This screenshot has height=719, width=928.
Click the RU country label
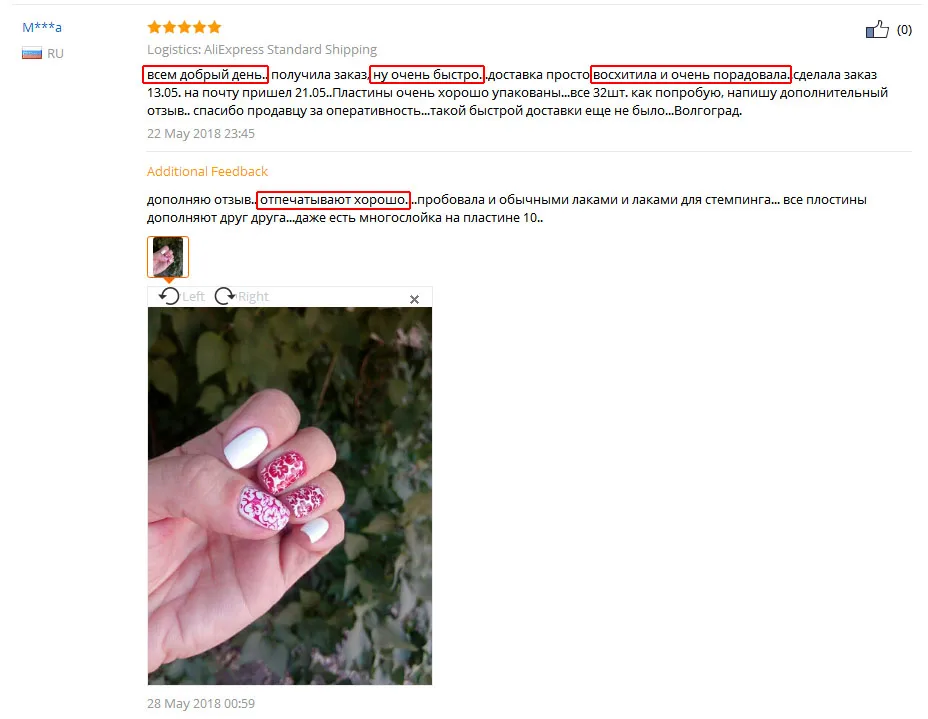tap(56, 53)
